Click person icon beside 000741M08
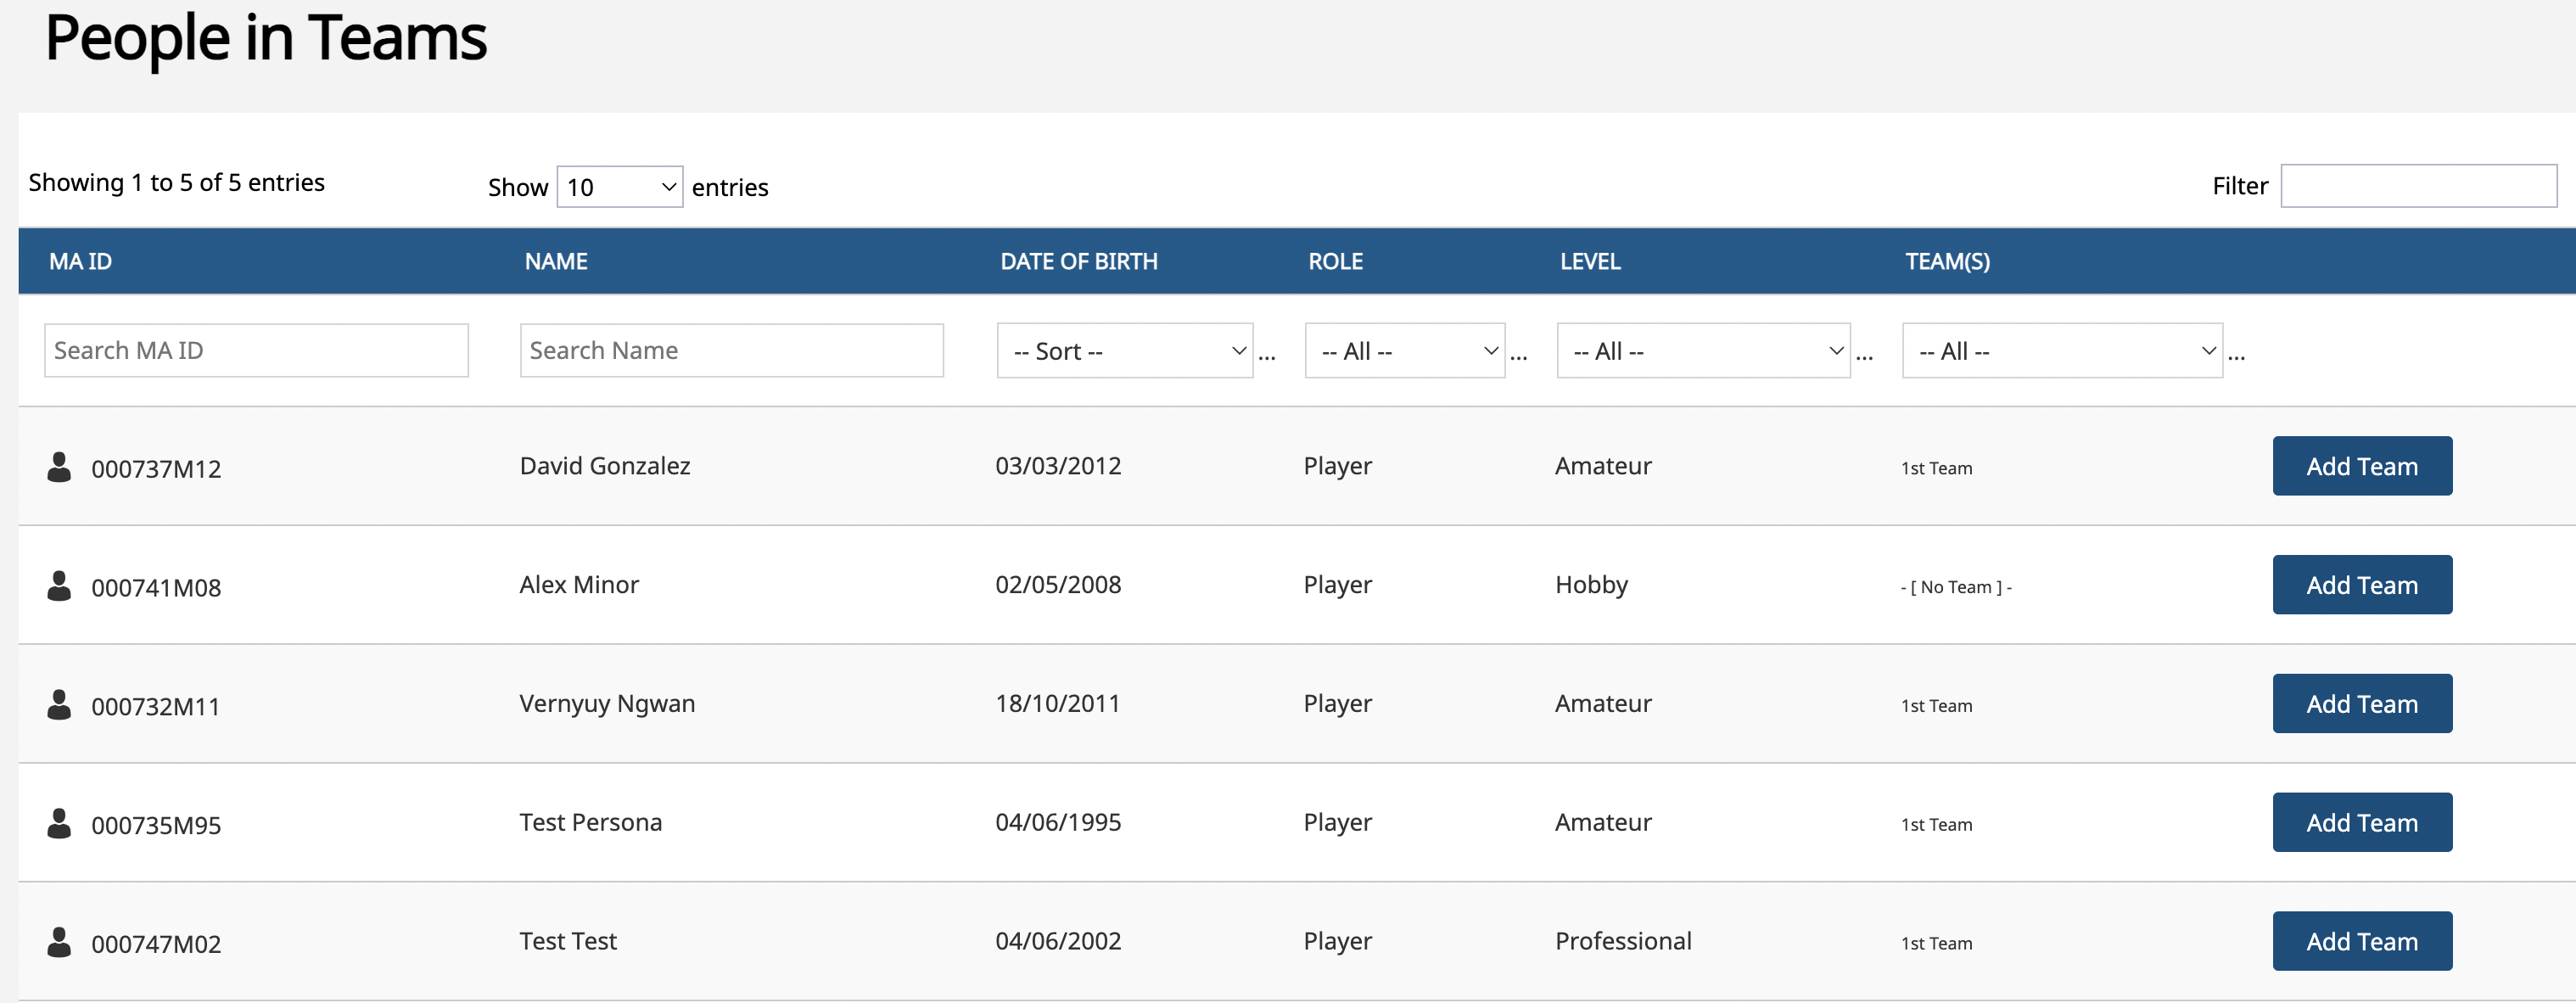The height and width of the screenshot is (1003, 2576). 59,586
